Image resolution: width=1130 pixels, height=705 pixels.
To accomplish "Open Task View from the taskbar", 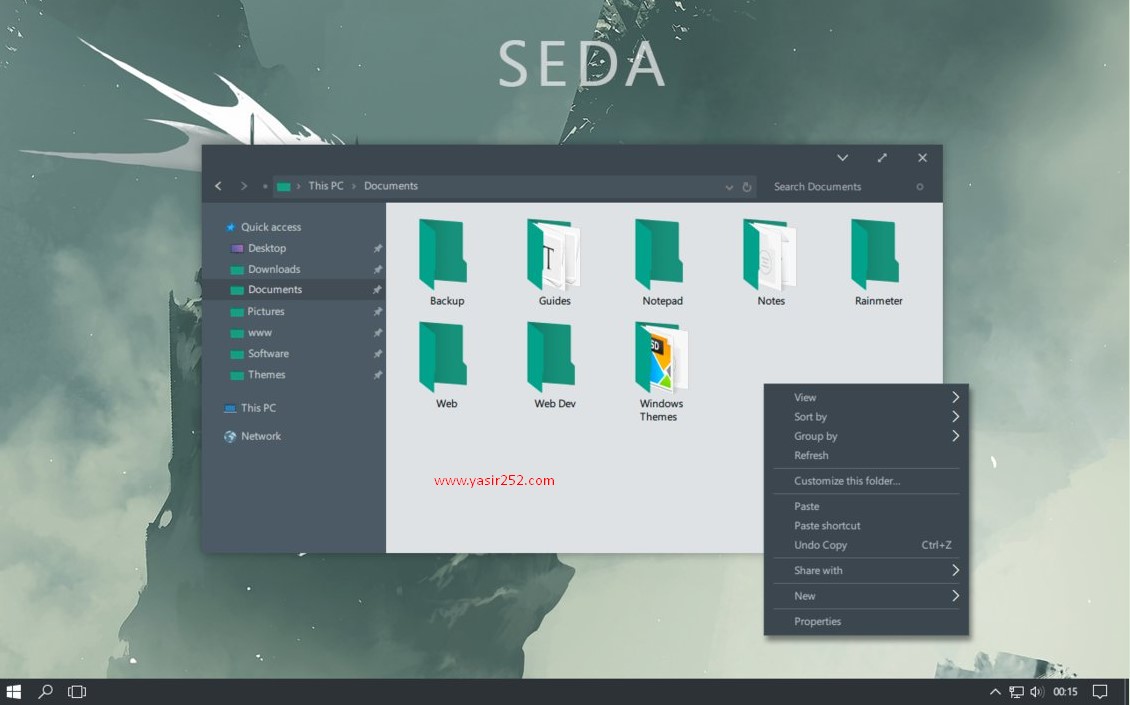I will click(76, 691).
